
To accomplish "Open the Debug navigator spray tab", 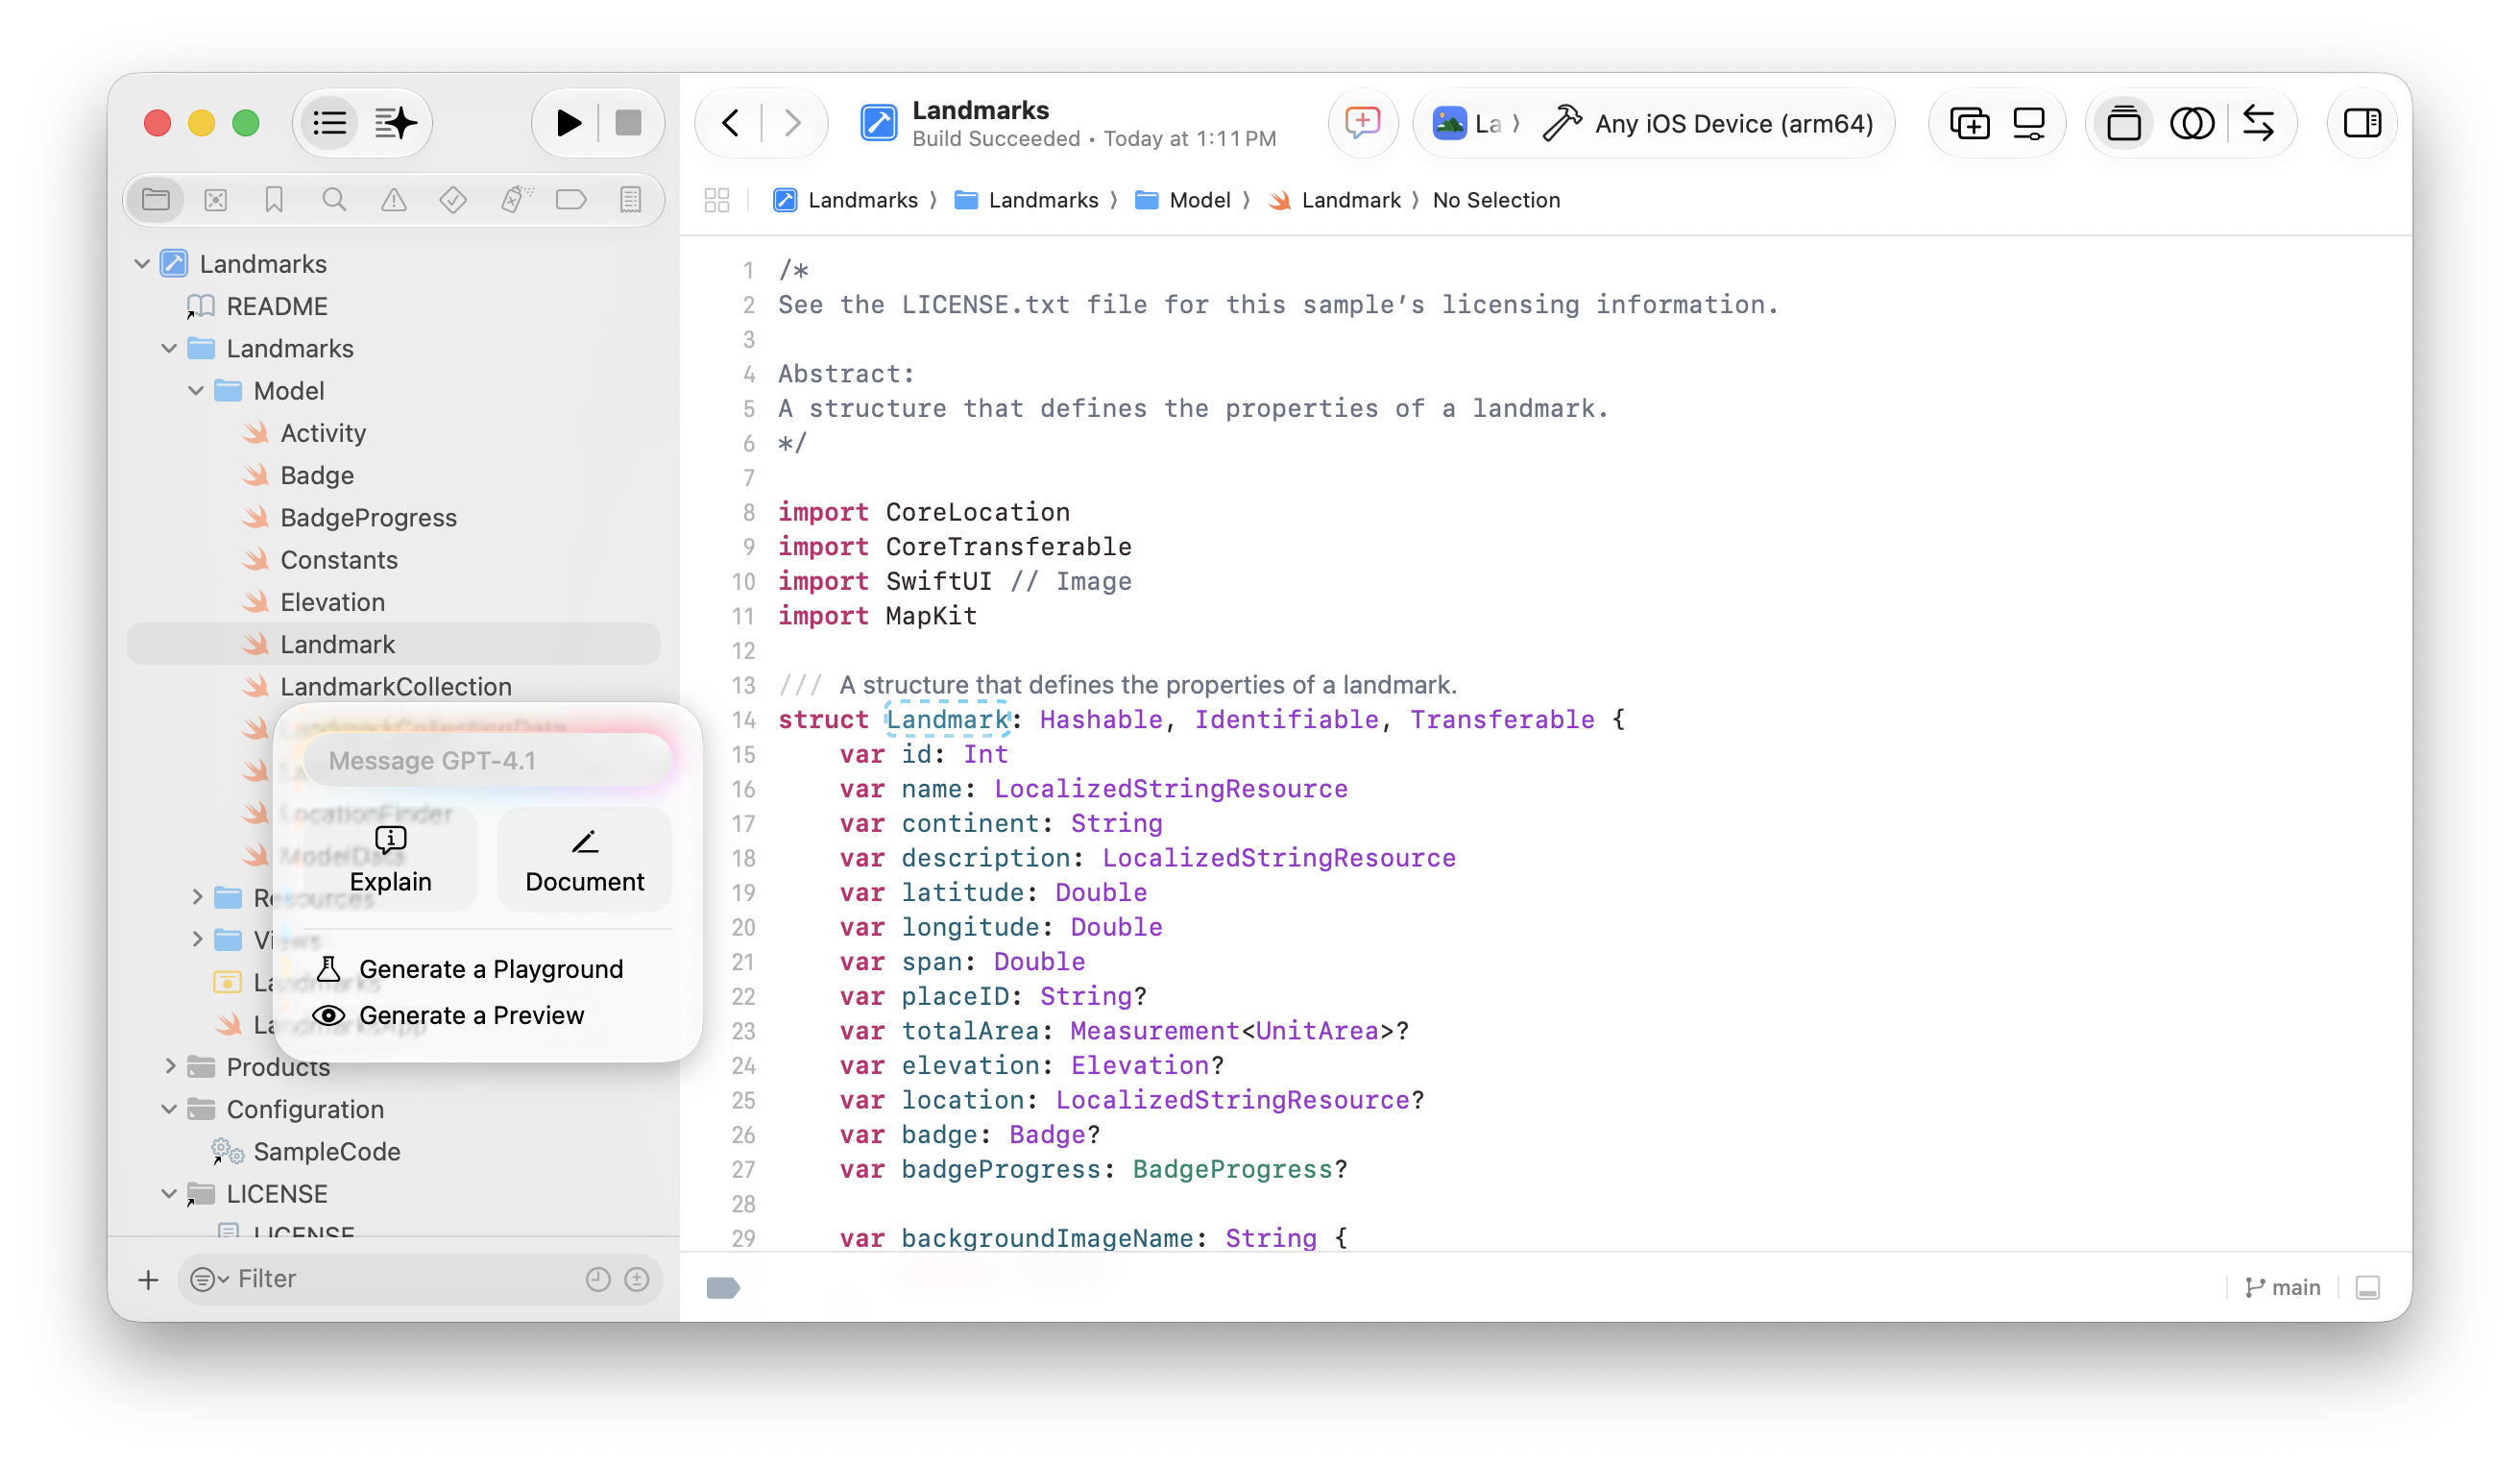I will [x=515, y=200].
